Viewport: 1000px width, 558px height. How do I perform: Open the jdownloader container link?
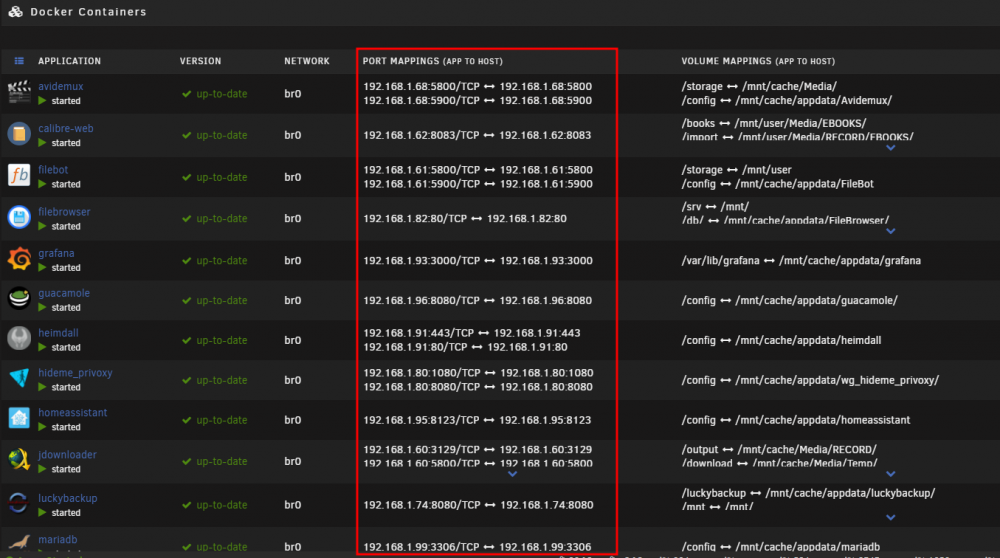68,455
